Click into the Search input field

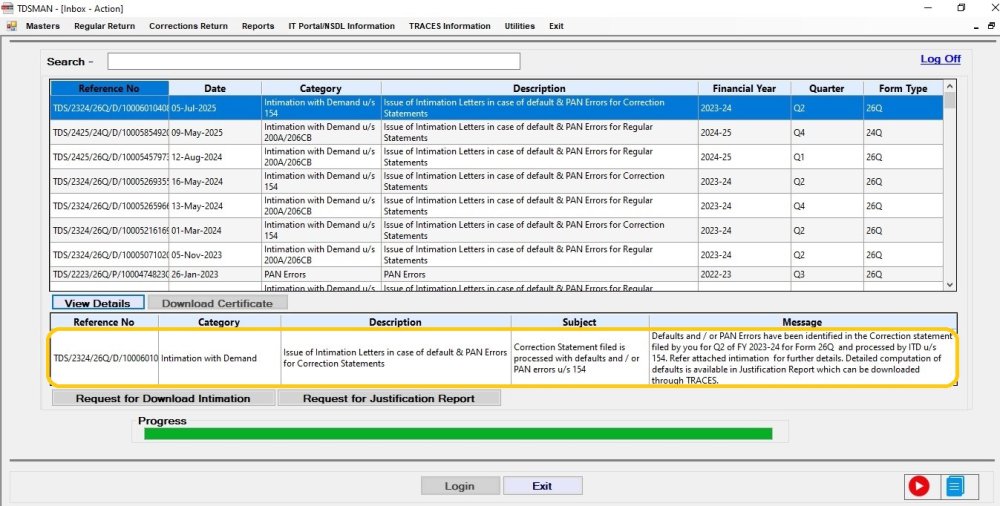[314, 61]
